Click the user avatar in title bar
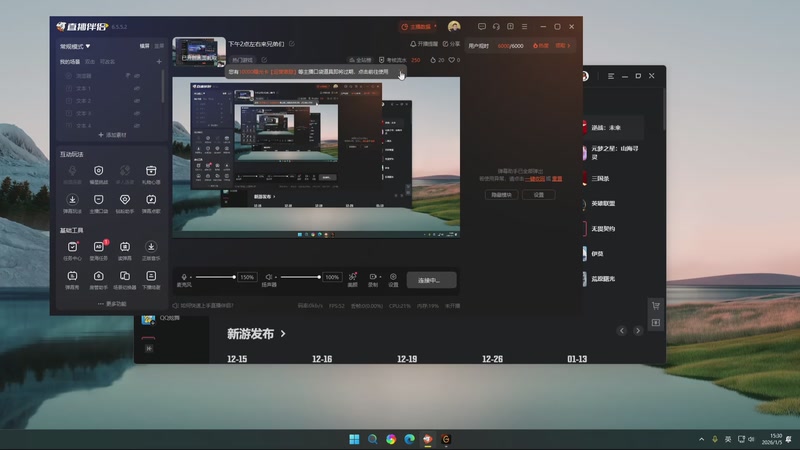This screenshot has height=450, width=800. pos(454,27)
